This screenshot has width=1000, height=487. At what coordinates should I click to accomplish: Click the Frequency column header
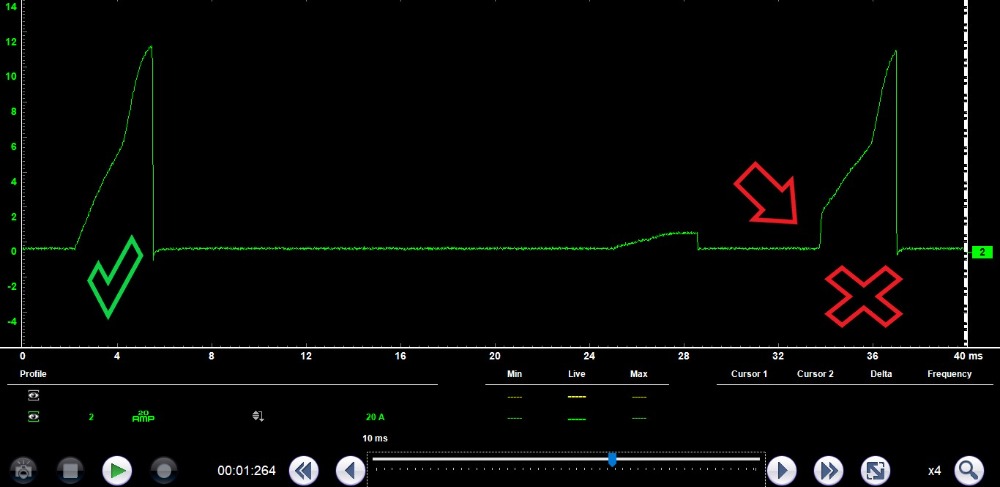(949, 374)
